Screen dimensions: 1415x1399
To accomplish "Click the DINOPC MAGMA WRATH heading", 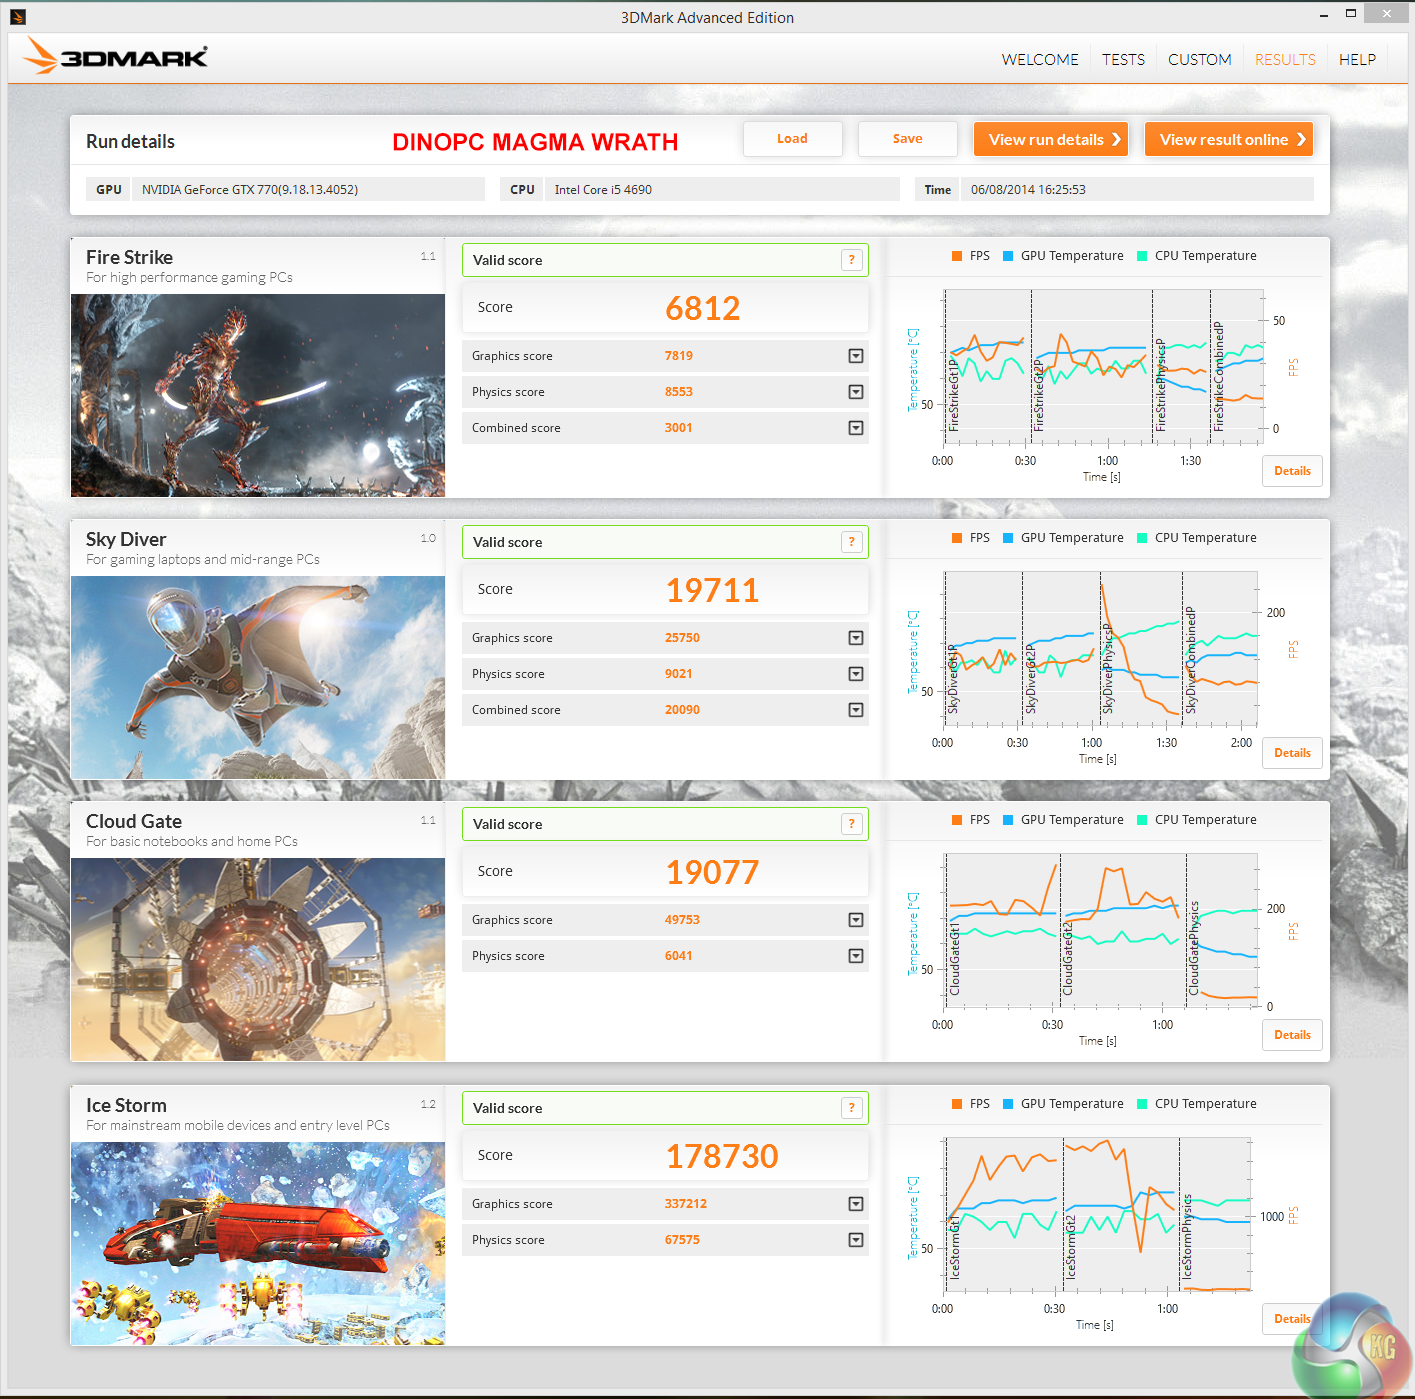I will 535,142.
